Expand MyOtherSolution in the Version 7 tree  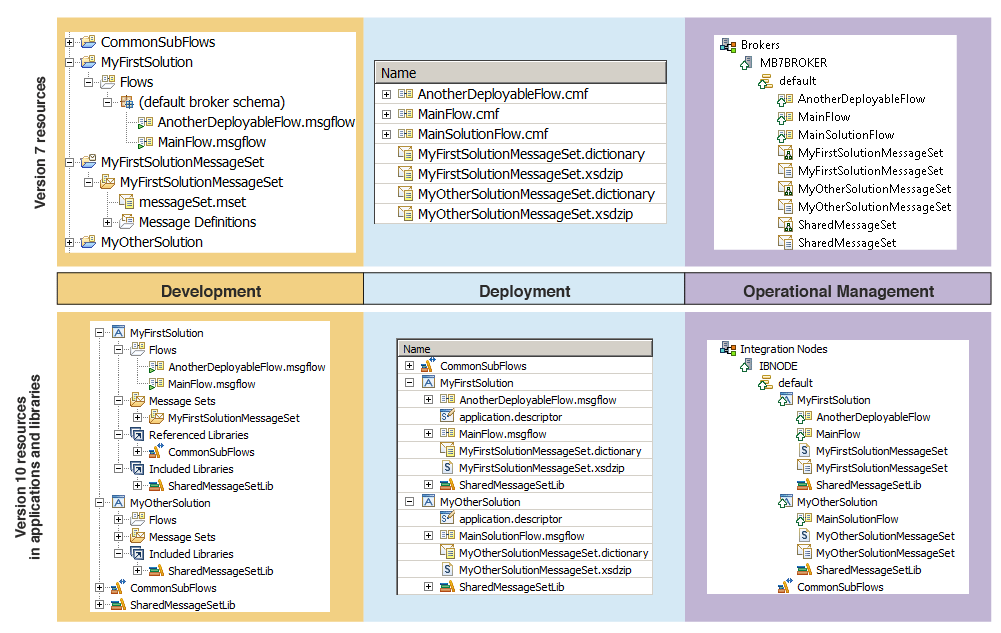point(69,242)
